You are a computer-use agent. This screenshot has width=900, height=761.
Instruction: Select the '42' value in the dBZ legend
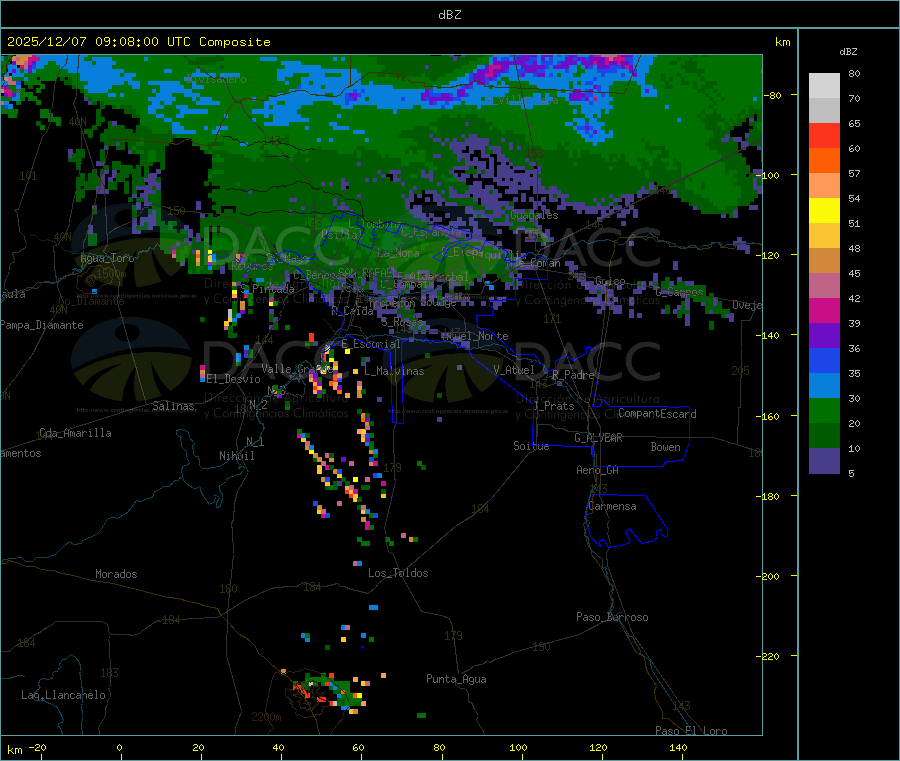[x=854, y=298]
